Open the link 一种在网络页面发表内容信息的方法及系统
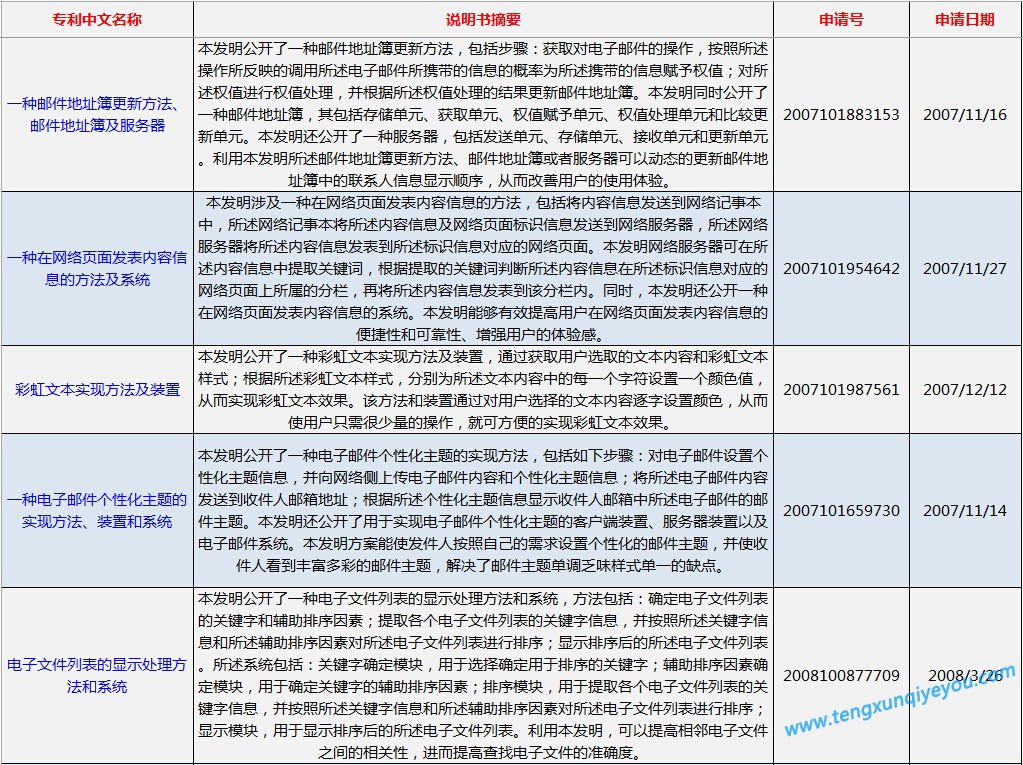 (x=97, y=269)
